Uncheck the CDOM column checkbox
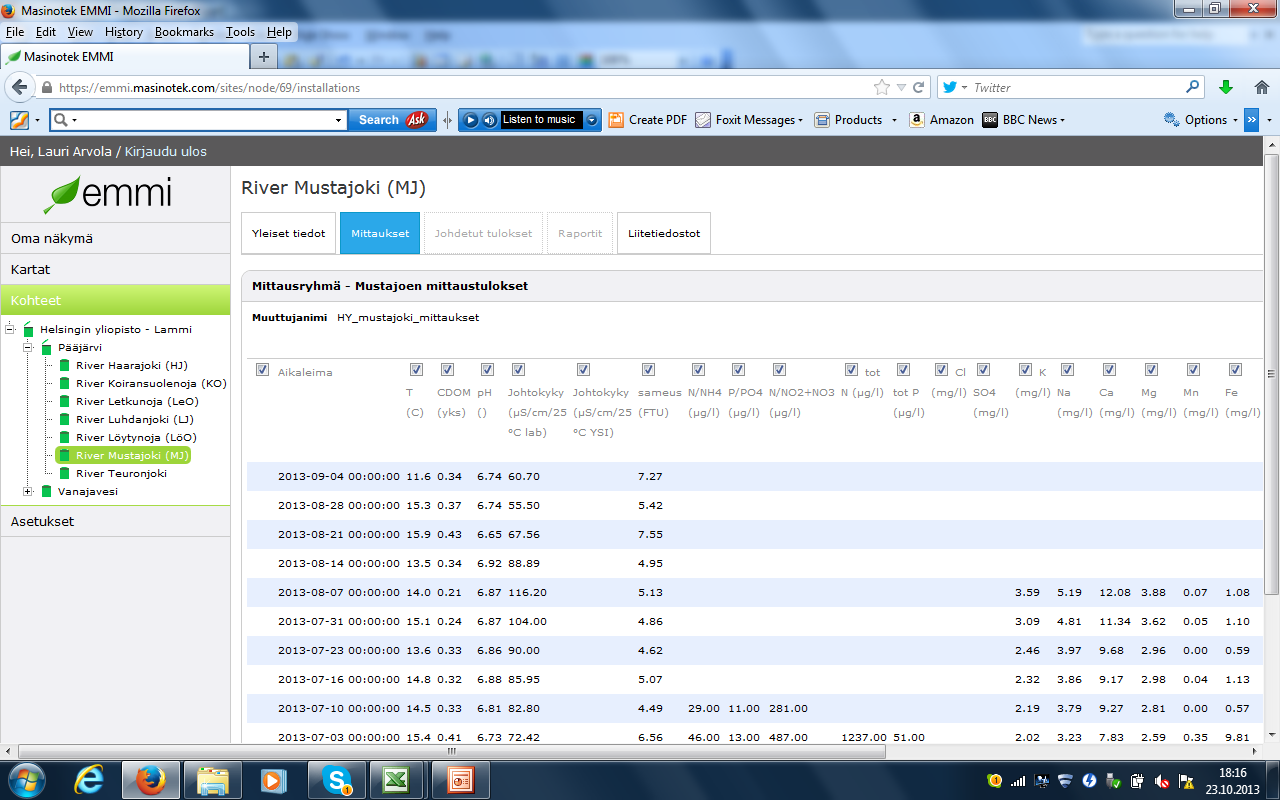Screen dimensions: 1280x800 point(447,370)
